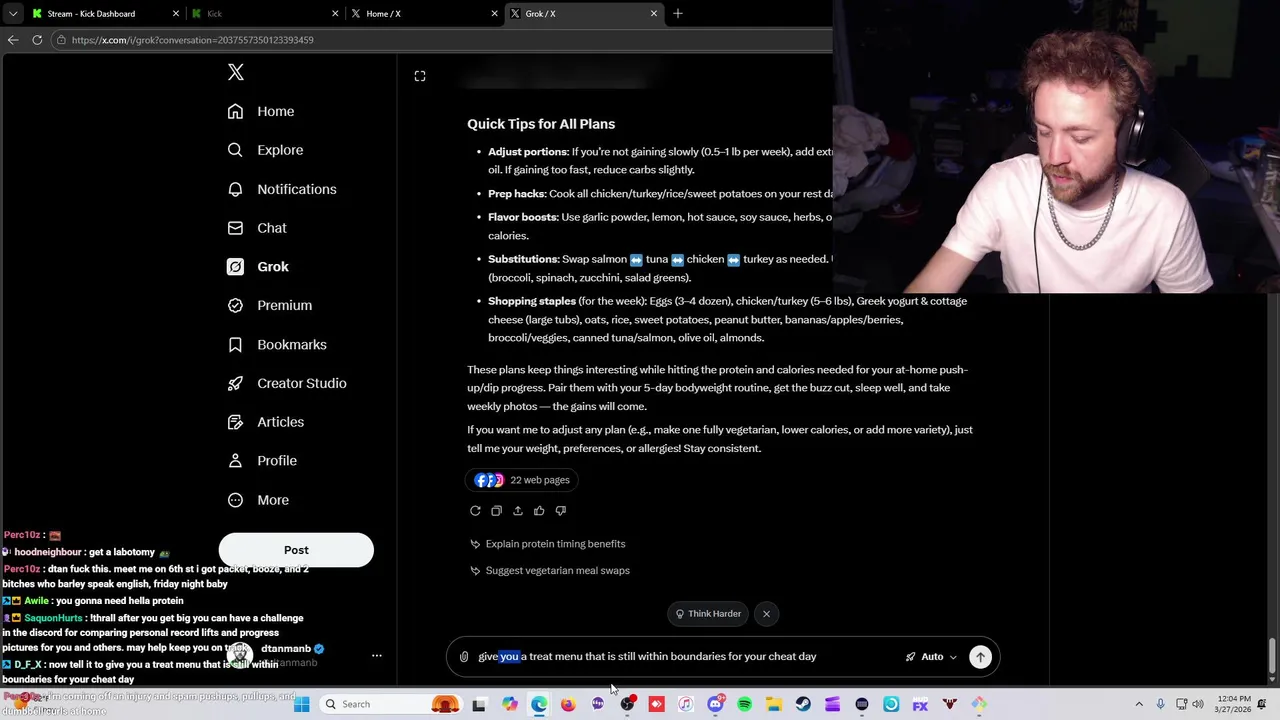Open dtanmanb account options menu

click(377, 656)
